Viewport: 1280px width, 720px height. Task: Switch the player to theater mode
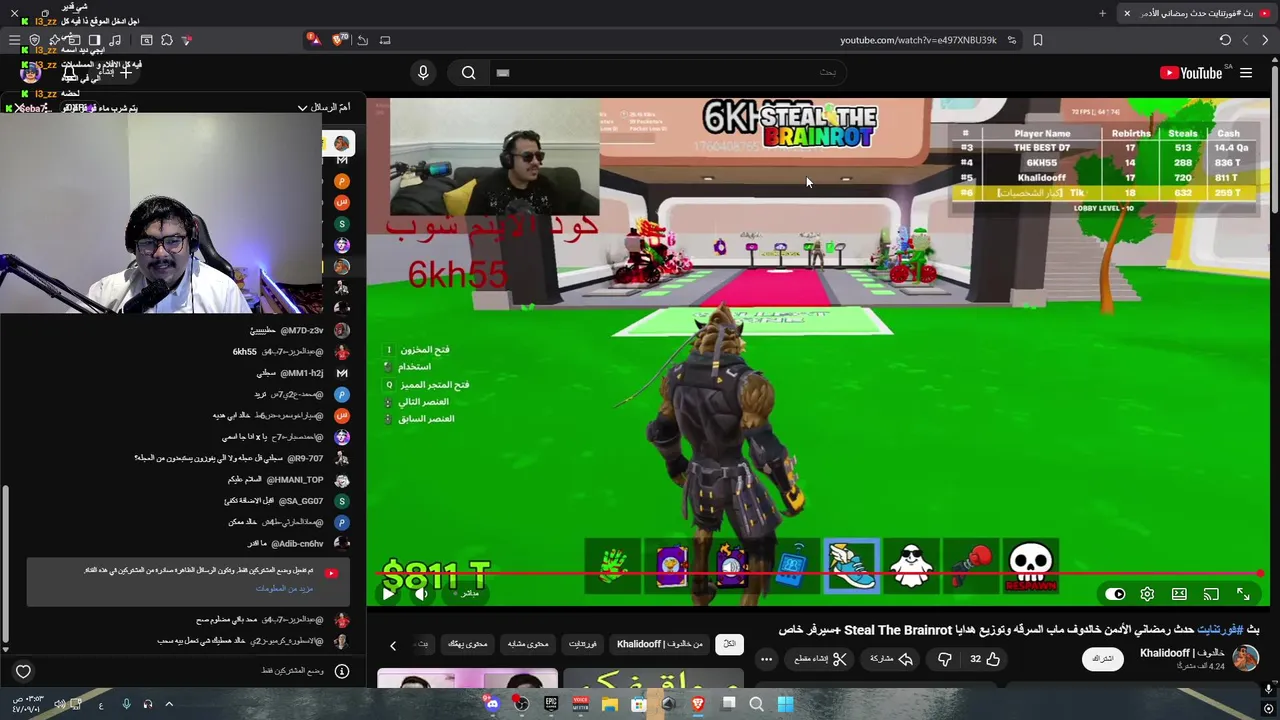[x=1179, y=594]
